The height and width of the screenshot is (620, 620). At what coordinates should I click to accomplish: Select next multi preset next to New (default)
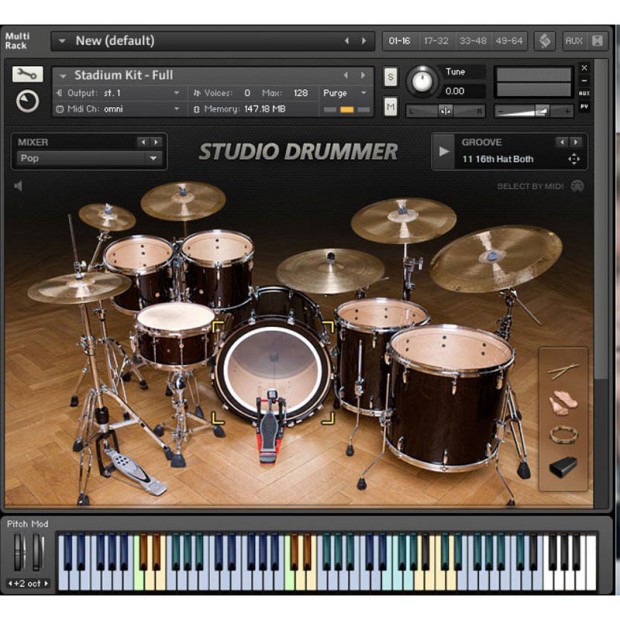tap(363, 41)
